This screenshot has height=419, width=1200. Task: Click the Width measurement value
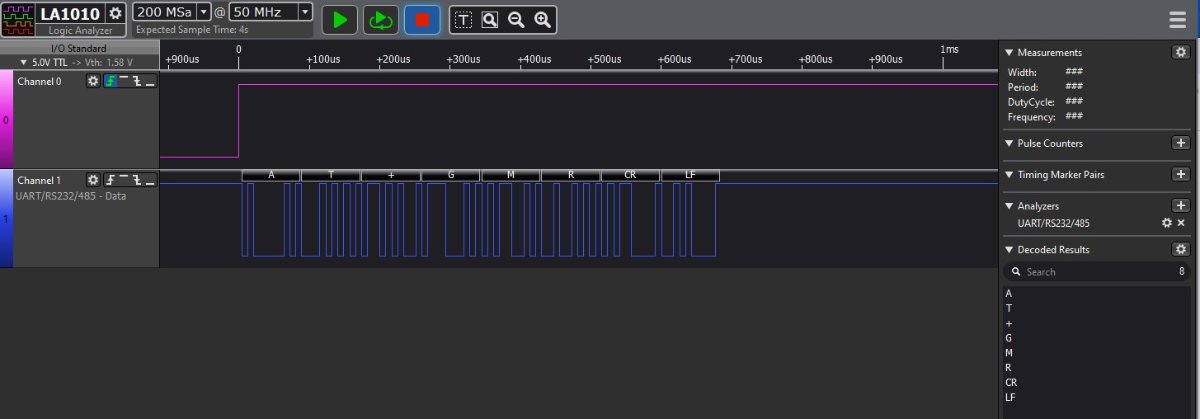click(1075, 72)
